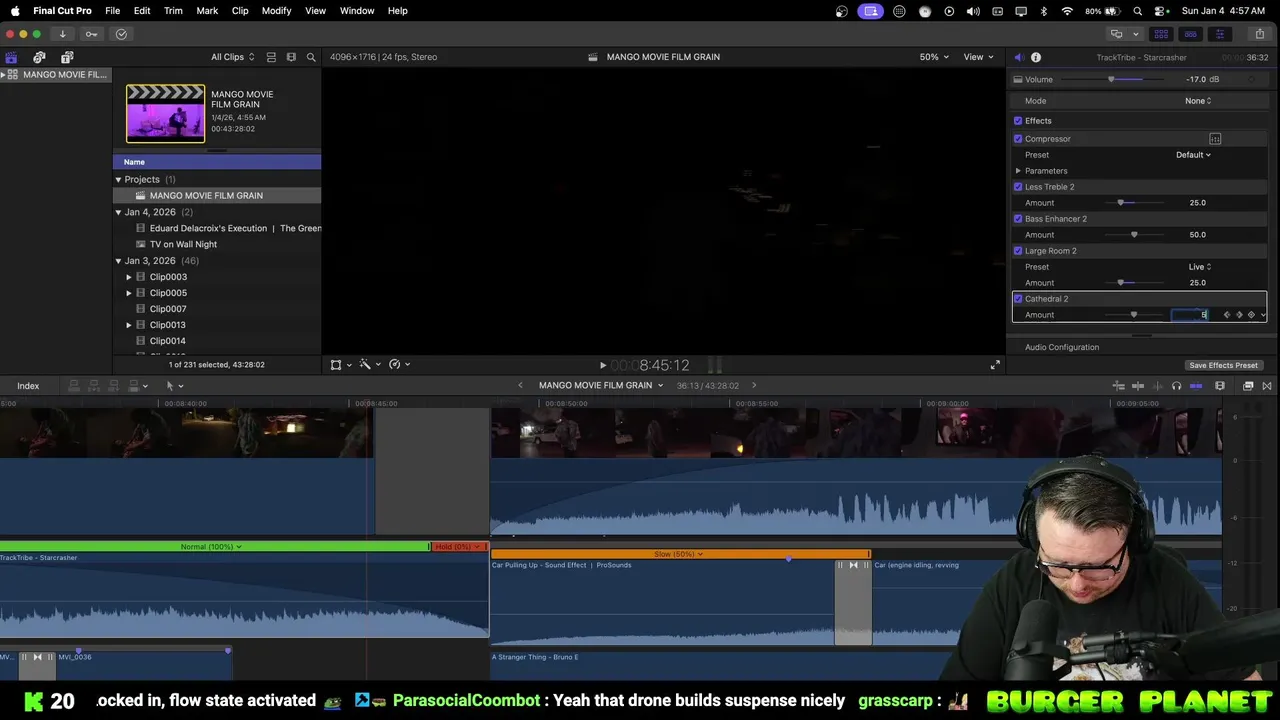Show the Libraries sidebar icon
The width and height of the screenshot is (1280, 720).
coord(11,57)
